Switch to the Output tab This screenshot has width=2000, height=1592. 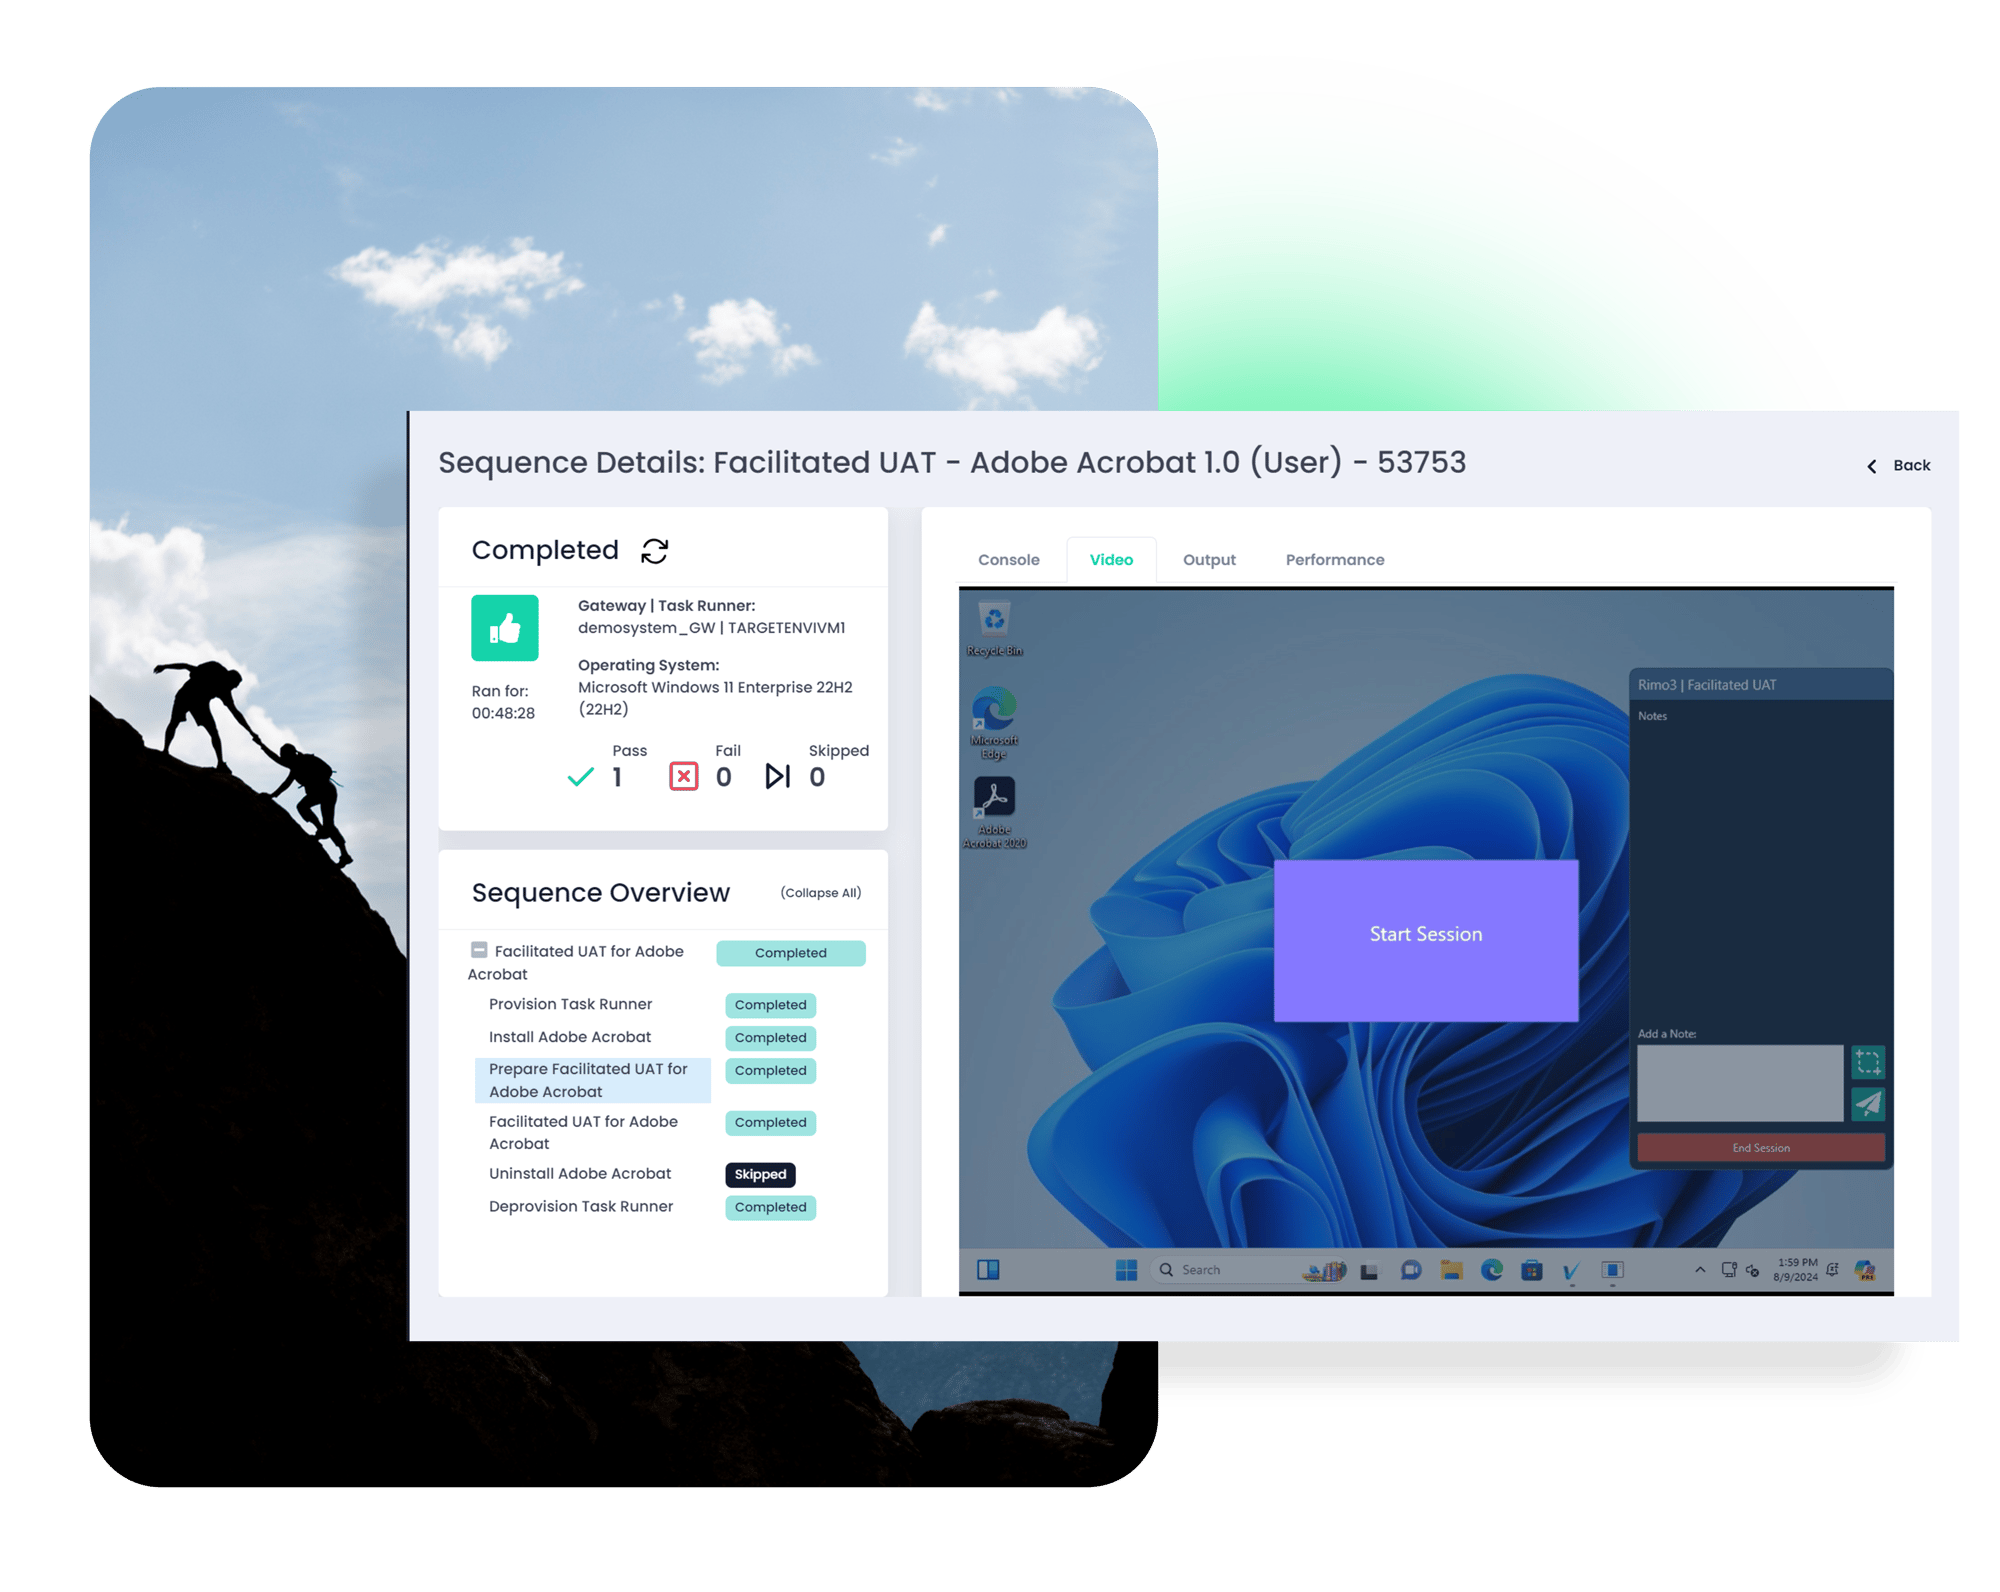[1210, 557]
